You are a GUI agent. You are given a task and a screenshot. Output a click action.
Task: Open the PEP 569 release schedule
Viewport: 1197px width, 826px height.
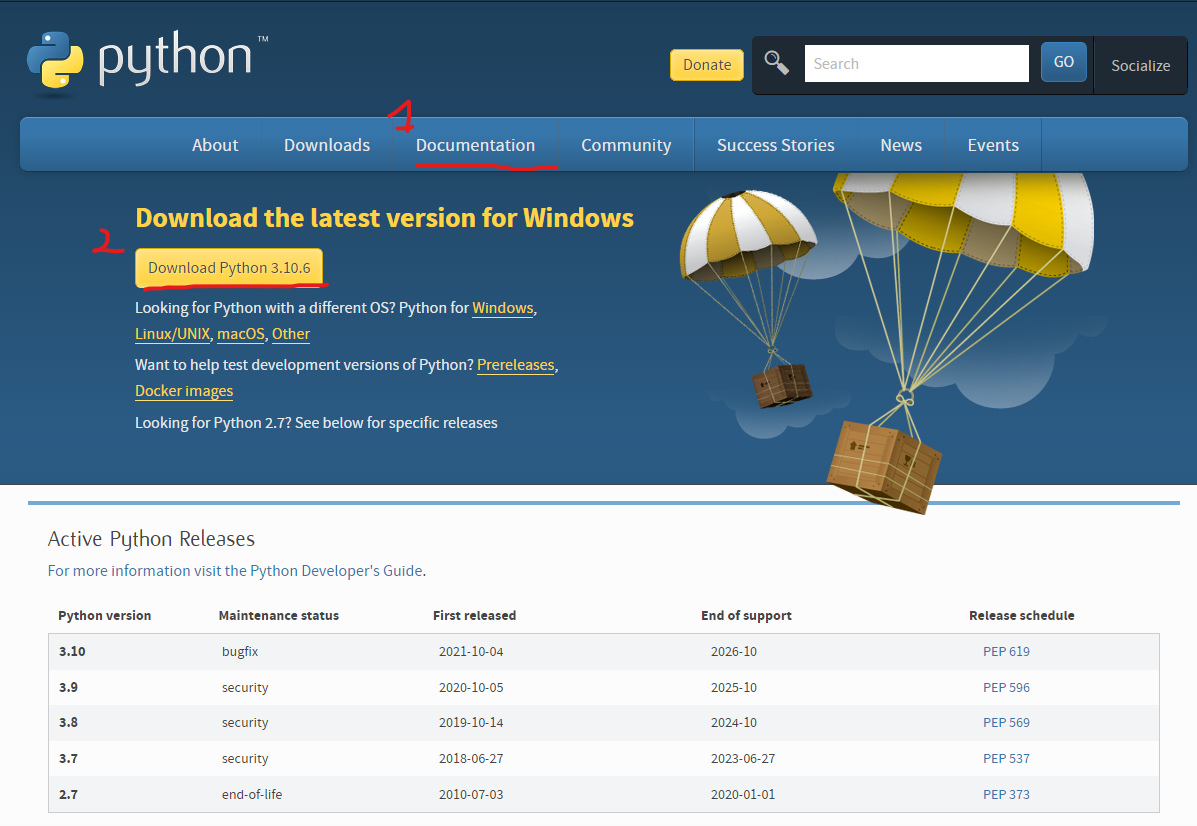(1006, 722)
